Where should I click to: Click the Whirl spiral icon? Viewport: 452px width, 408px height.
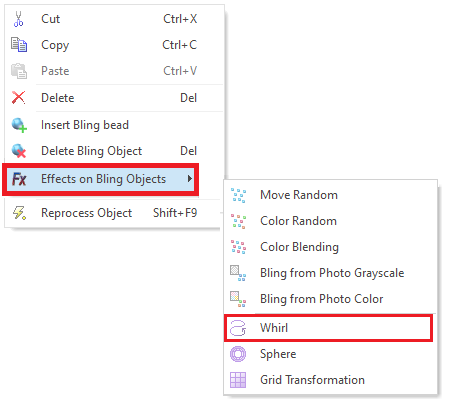coord(238,328)
